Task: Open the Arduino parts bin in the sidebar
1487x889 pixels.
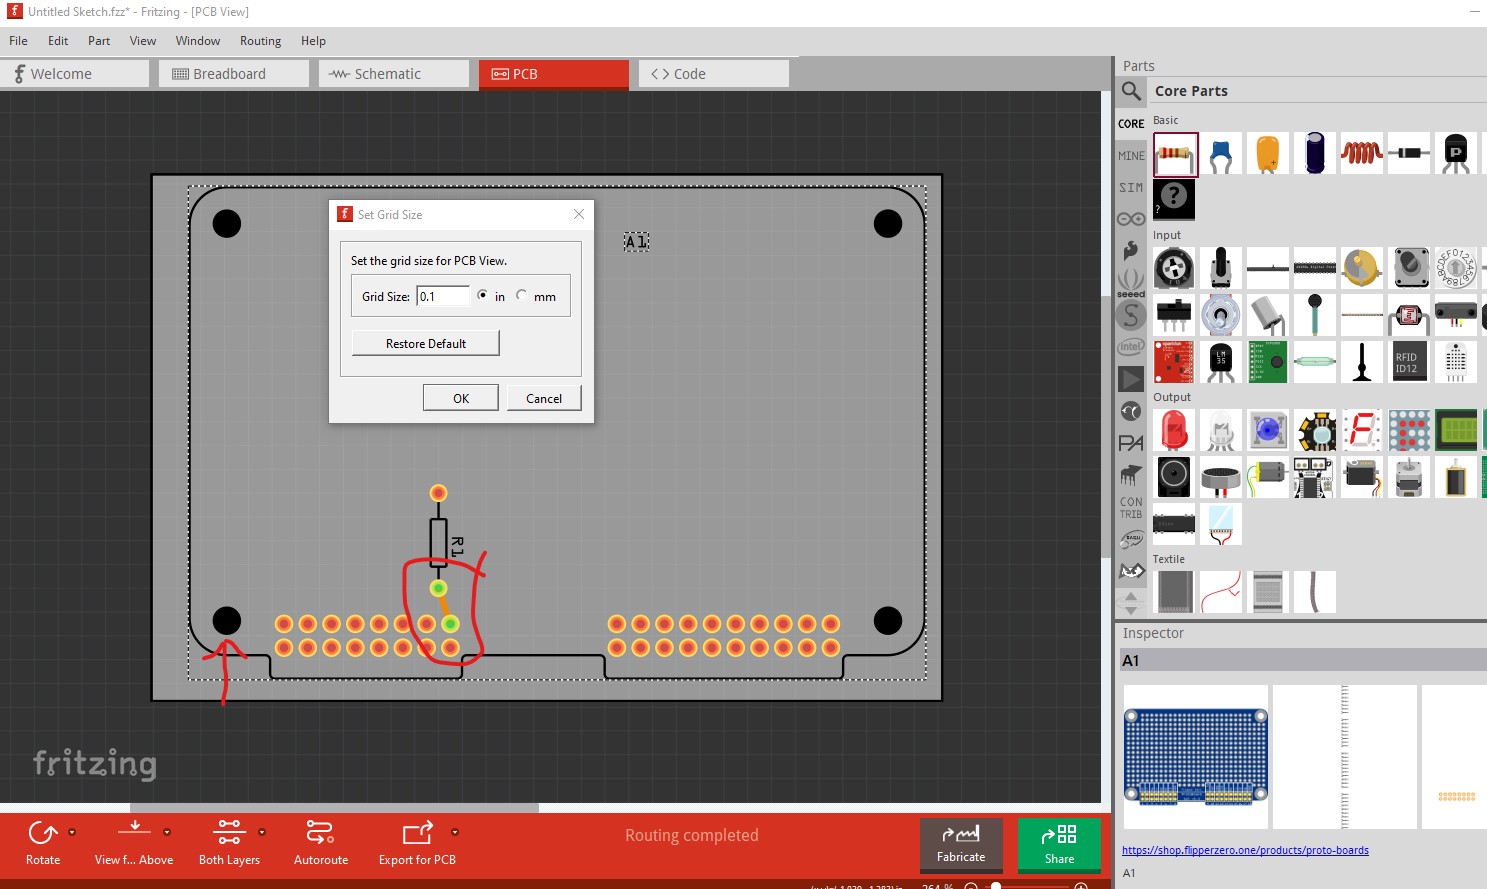Action: [1130, 217]
